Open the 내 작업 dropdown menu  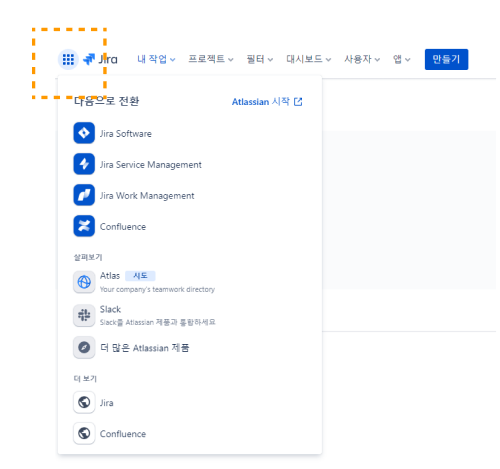[x=156, y=59]
